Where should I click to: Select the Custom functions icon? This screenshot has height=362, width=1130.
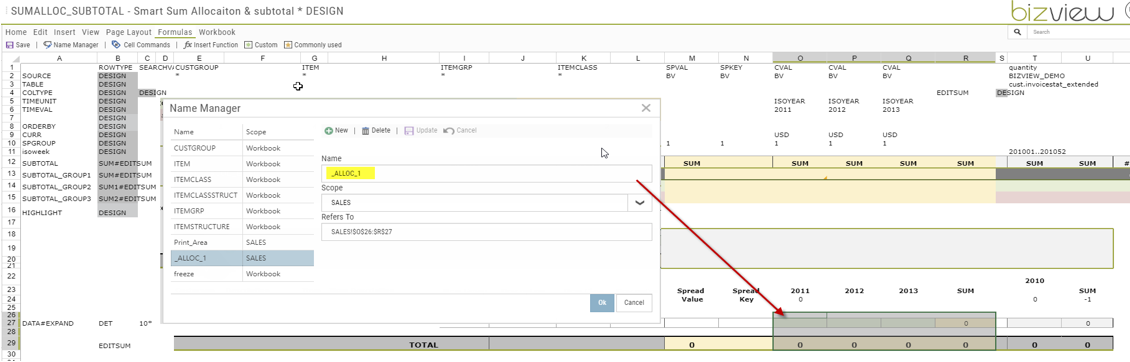click(248, 45)
